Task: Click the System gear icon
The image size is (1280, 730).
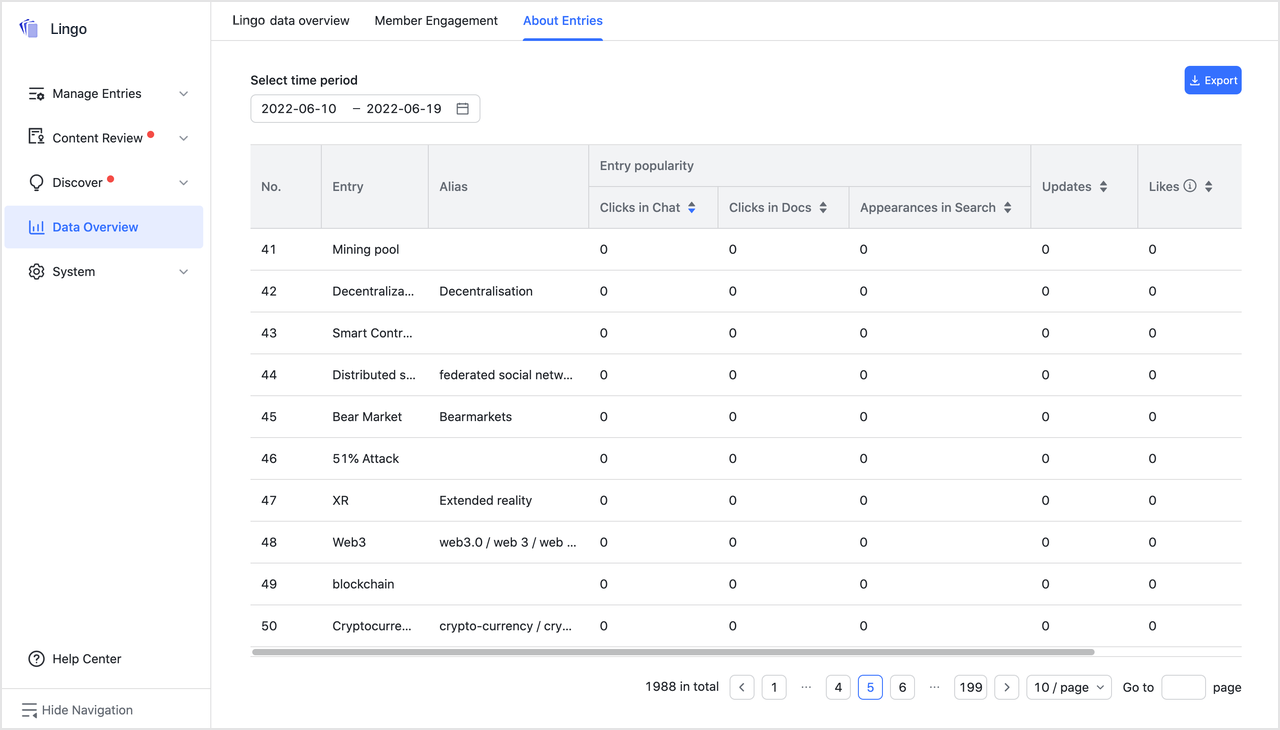Action: tap(36, 272)
